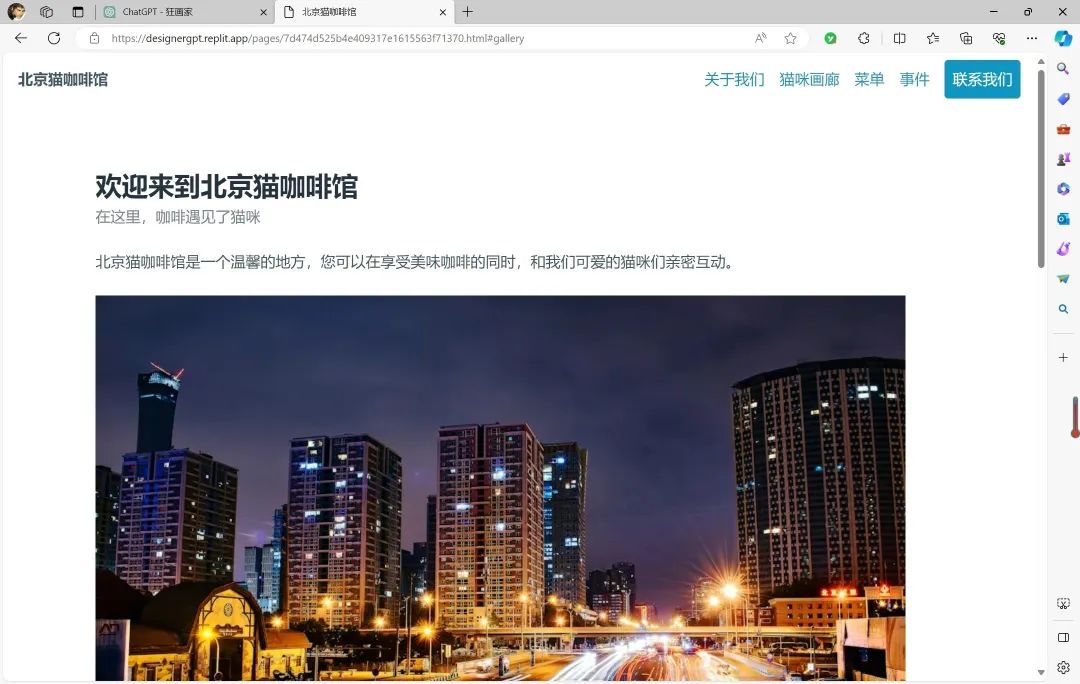Navigate to 猫咪画廊 section
Viewport: 1080px width, 684px height.
(809, 80)
